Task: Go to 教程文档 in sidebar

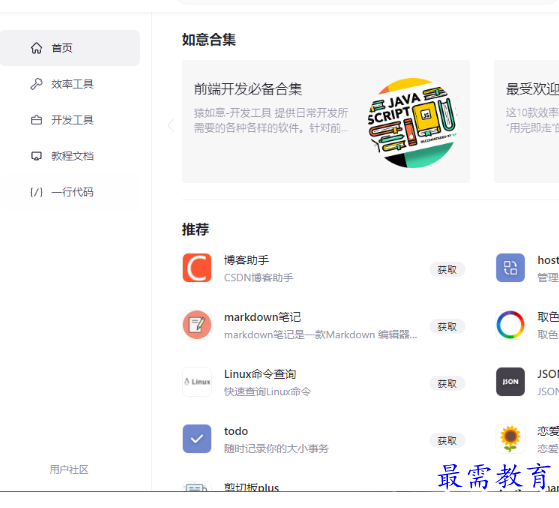Action: [70, 156]
